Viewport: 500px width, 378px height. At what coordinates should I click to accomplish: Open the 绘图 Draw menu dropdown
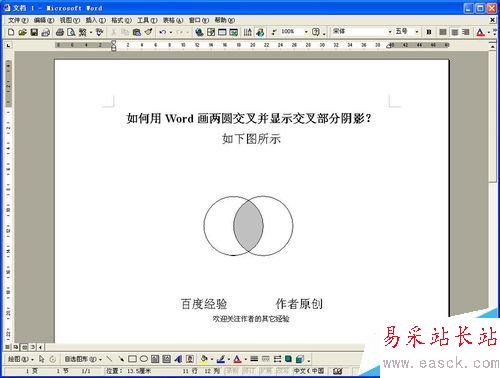tap(21, 359)
